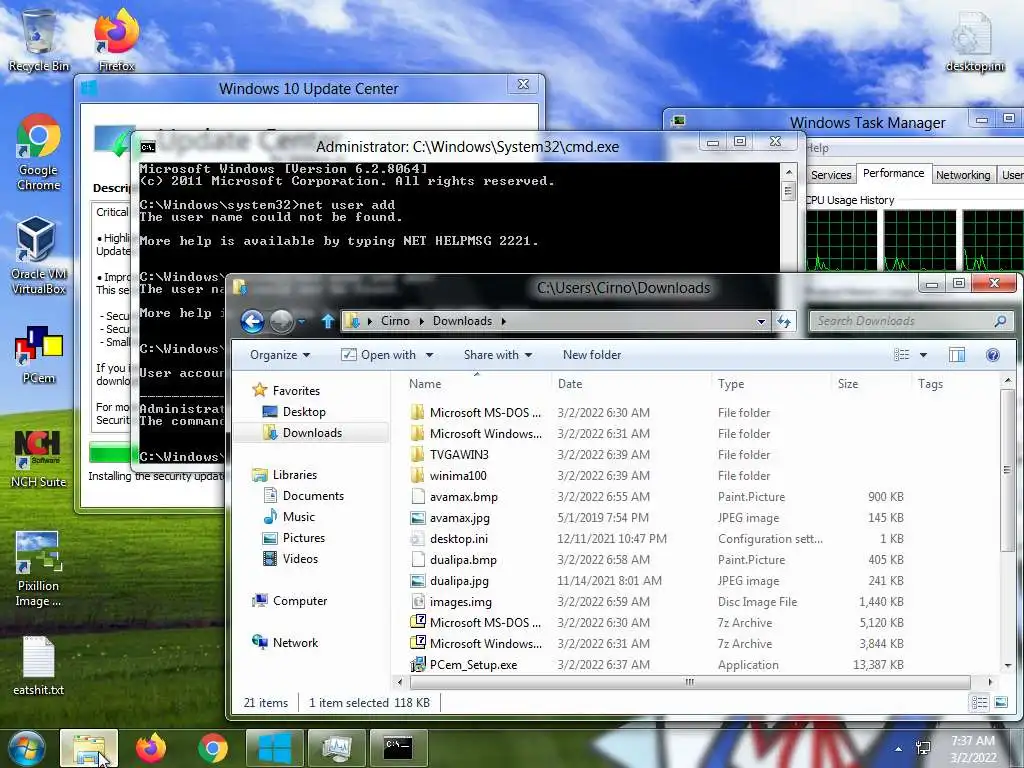Show the preview pane in Explorer
The width and height of the screenshot is (1024, 768).
[957, 355]
